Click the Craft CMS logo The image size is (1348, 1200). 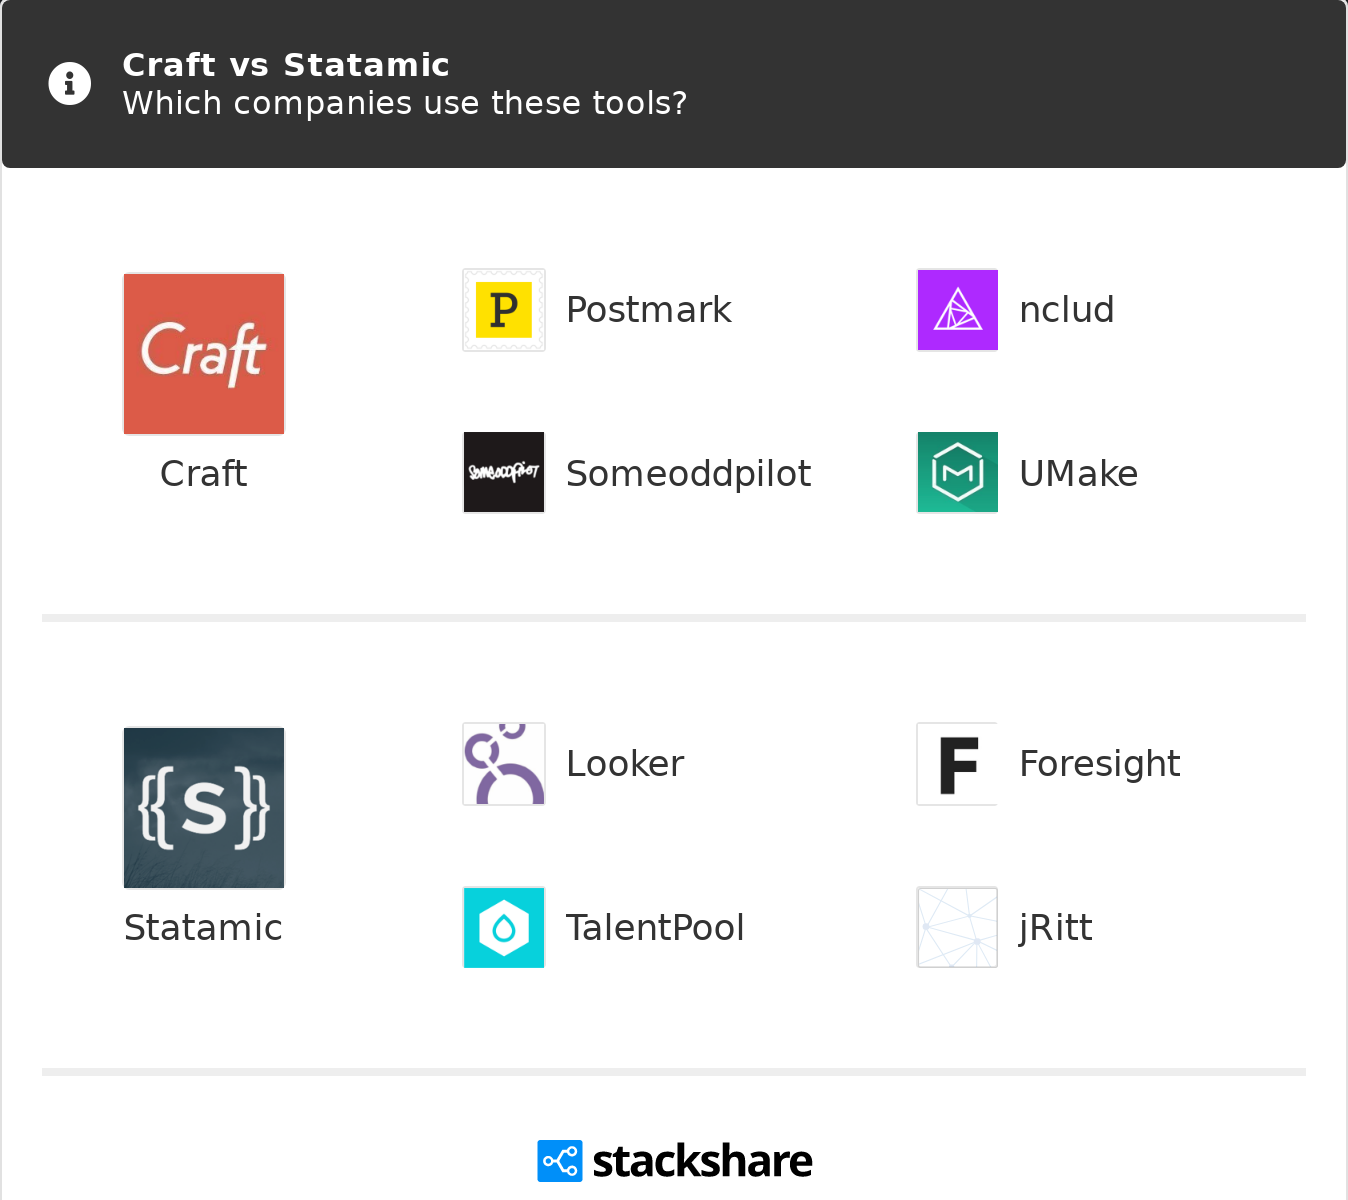[203, 353]
